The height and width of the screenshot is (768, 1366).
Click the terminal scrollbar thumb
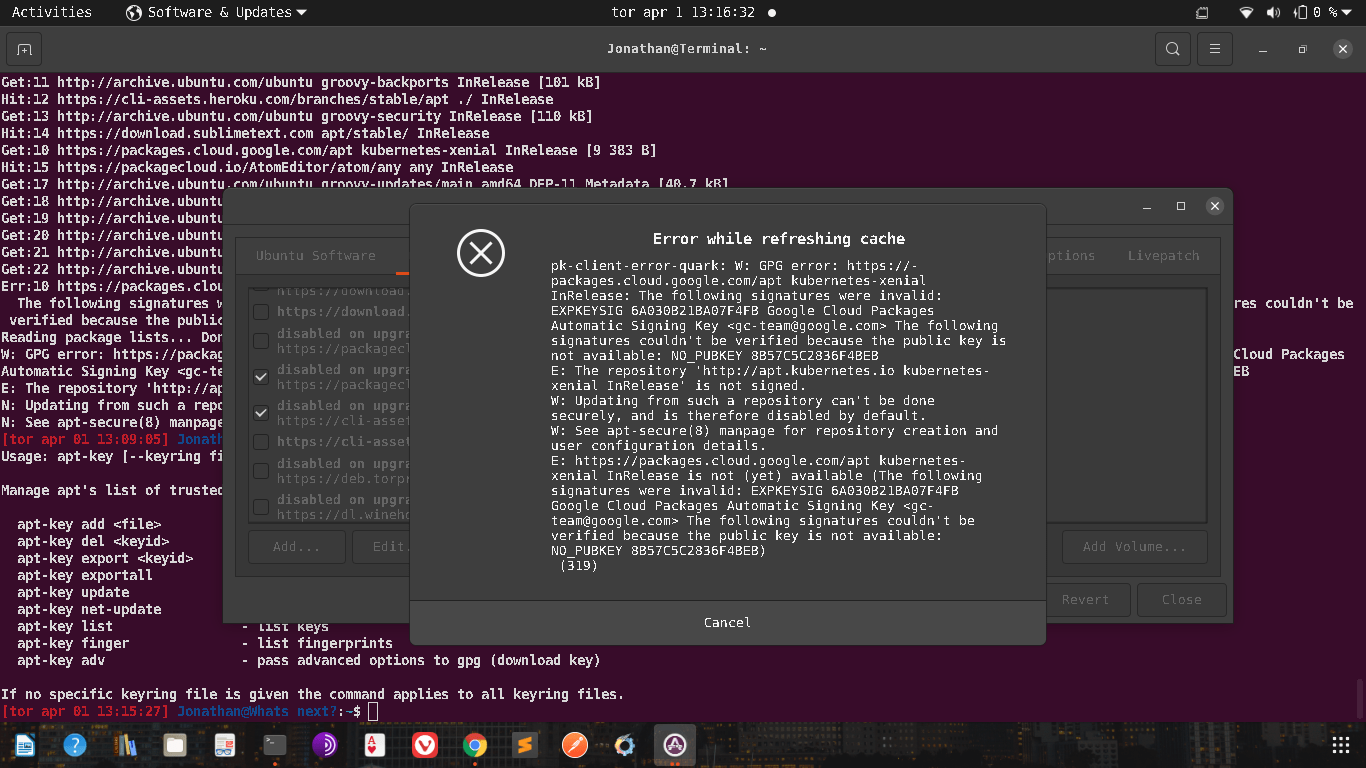[1360, 699]
